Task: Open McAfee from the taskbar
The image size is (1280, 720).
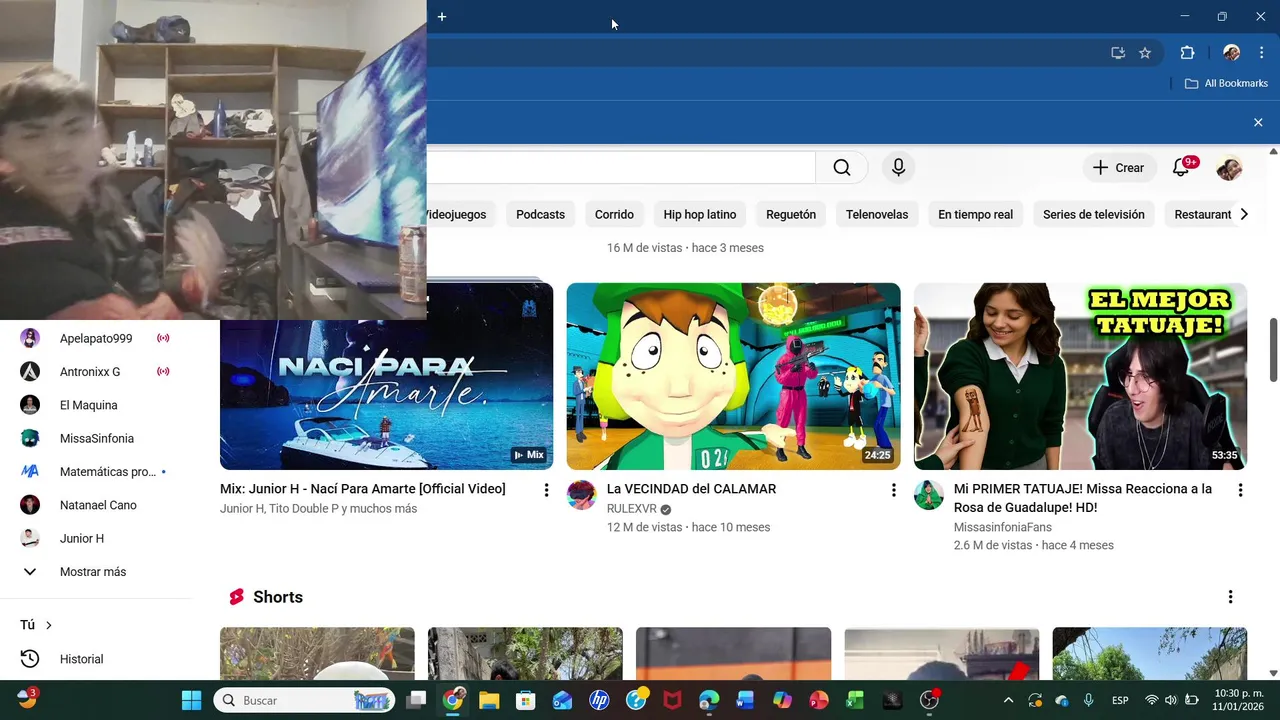Action: [x=672, y=700]
